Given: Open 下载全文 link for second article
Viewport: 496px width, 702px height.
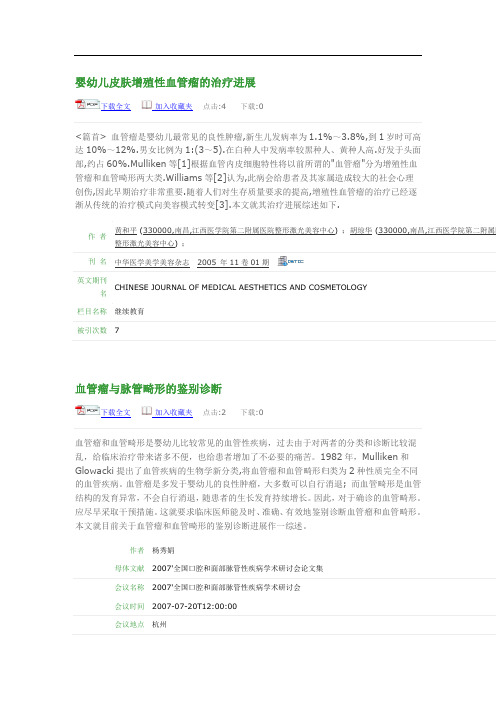Looking at the screenshot, I should point(116,413).
